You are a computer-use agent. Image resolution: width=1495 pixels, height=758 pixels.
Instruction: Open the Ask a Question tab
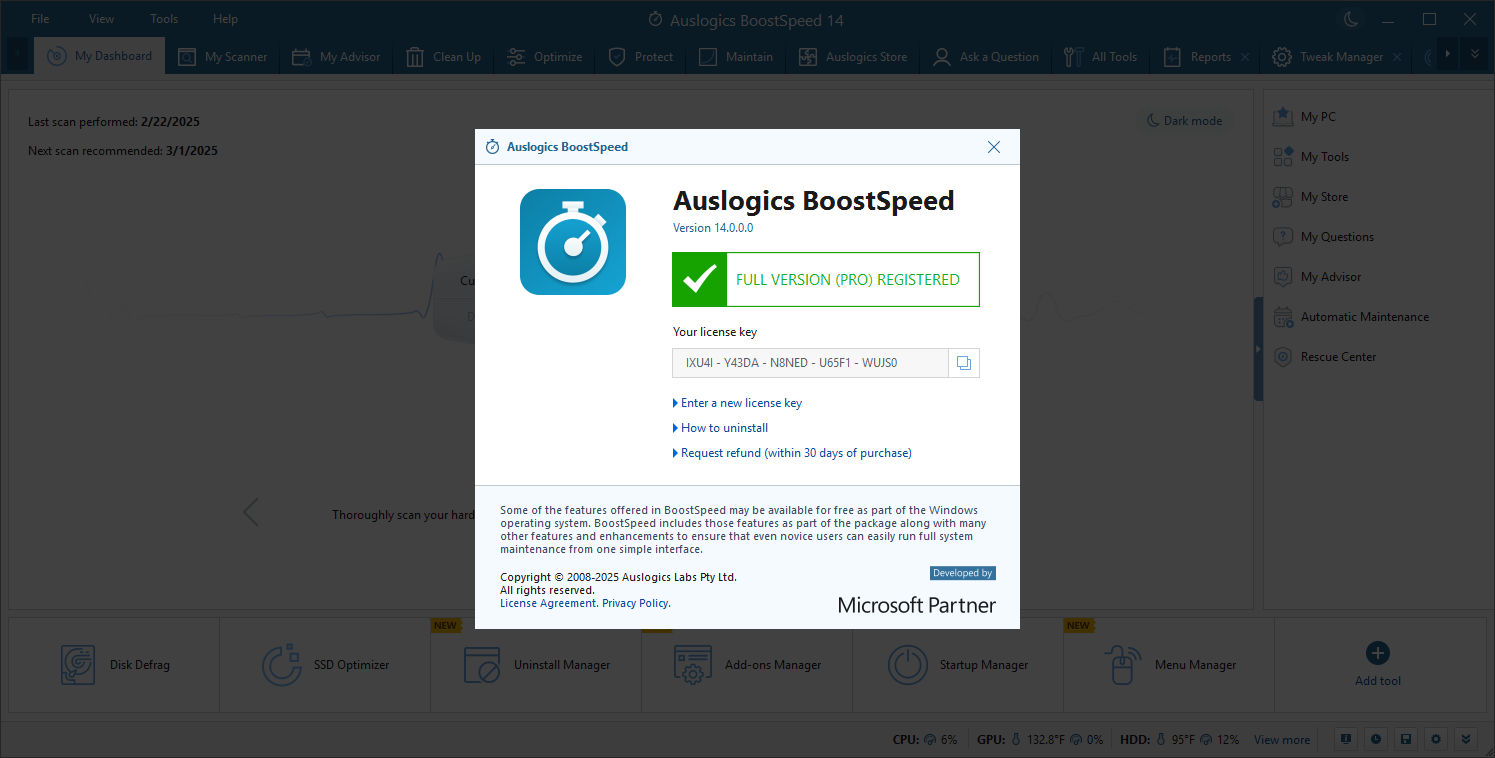986,57
